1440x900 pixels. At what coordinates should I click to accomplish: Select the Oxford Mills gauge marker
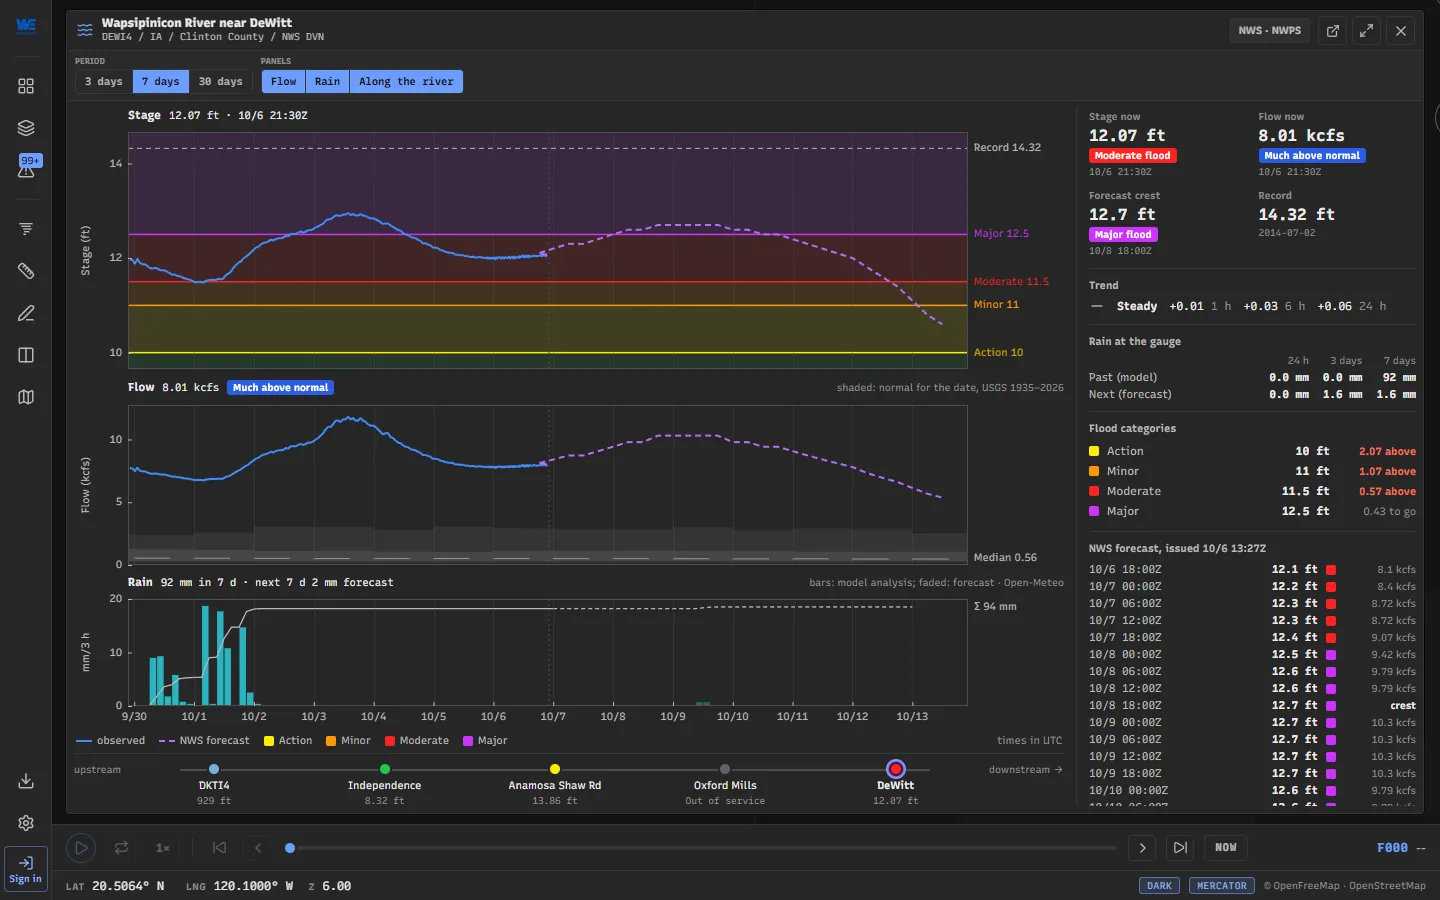coord(725,770)
